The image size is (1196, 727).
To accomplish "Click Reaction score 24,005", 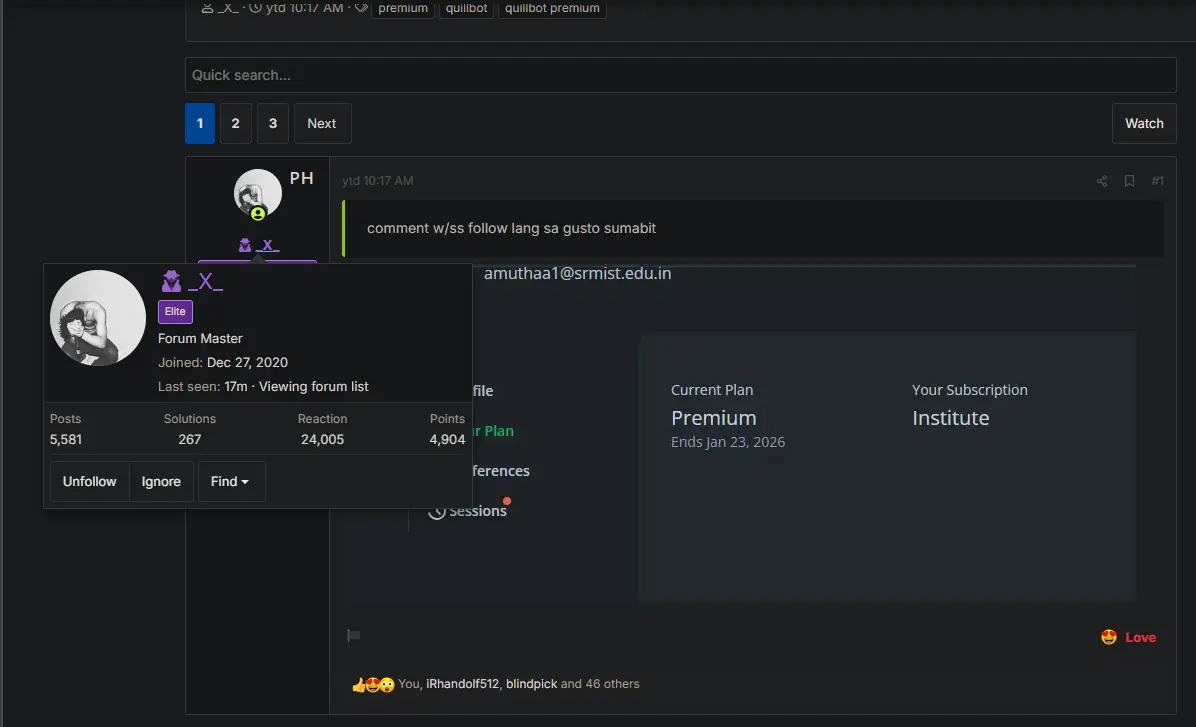I will click(323, 439).
